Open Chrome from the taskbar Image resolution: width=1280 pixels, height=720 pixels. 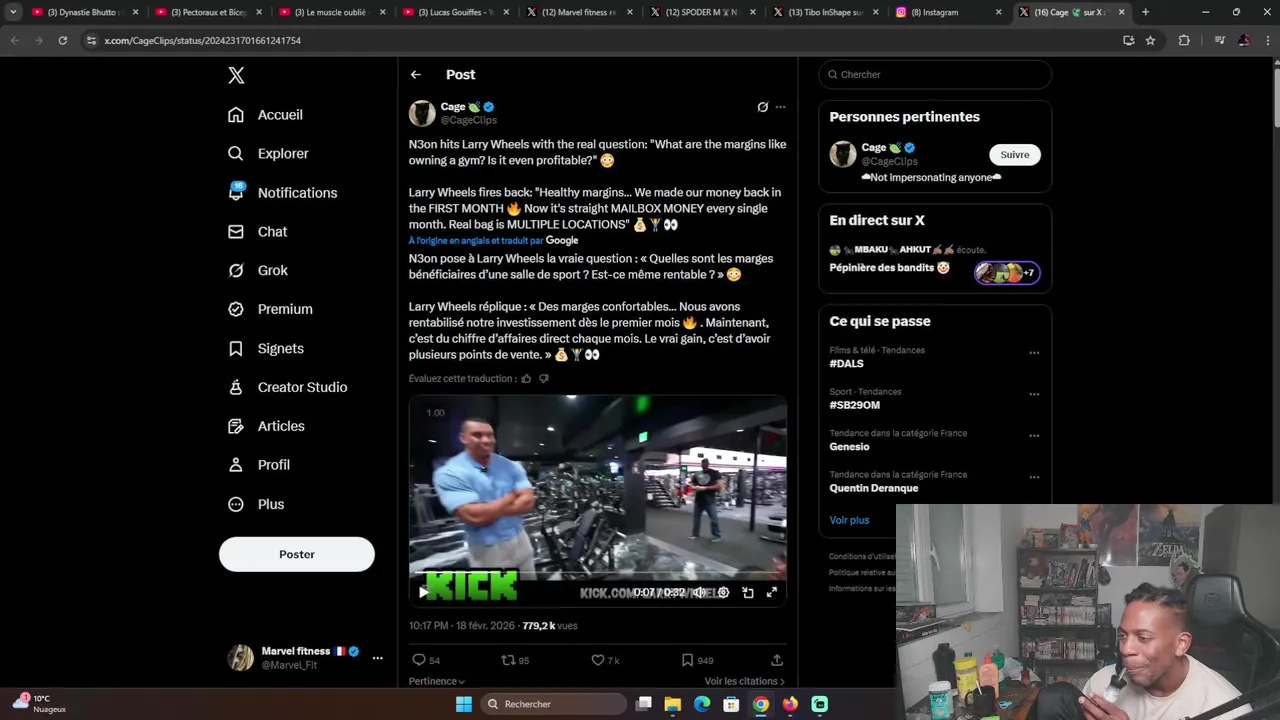pos(761,704)
